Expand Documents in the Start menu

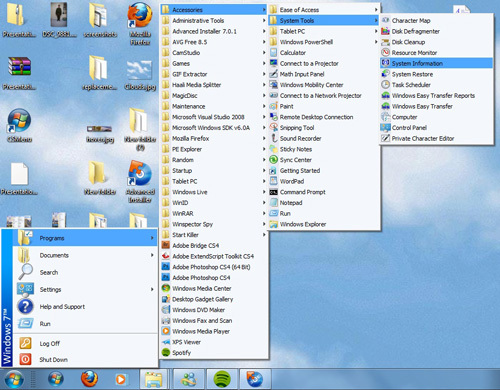coord(85,255)
